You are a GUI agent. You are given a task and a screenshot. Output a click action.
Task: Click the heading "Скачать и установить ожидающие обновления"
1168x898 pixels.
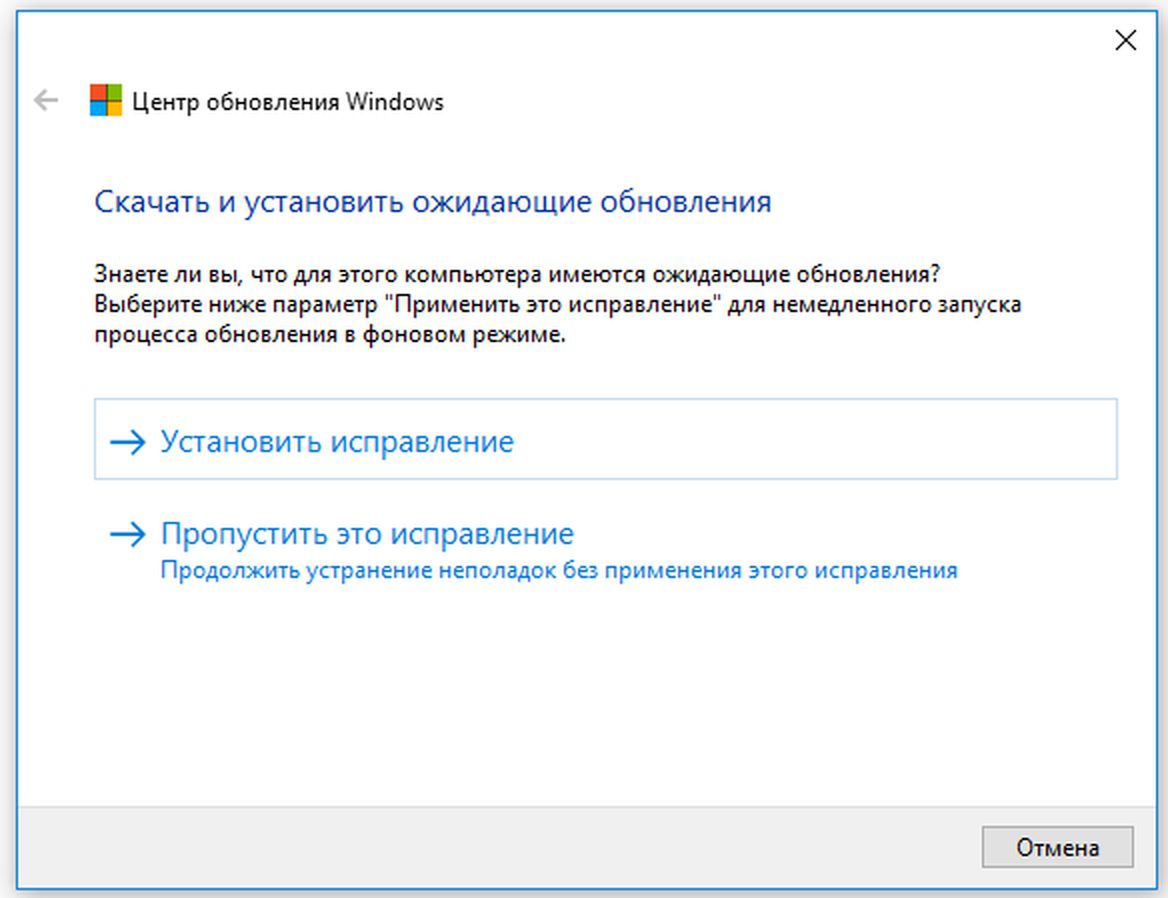click(433, 202)
